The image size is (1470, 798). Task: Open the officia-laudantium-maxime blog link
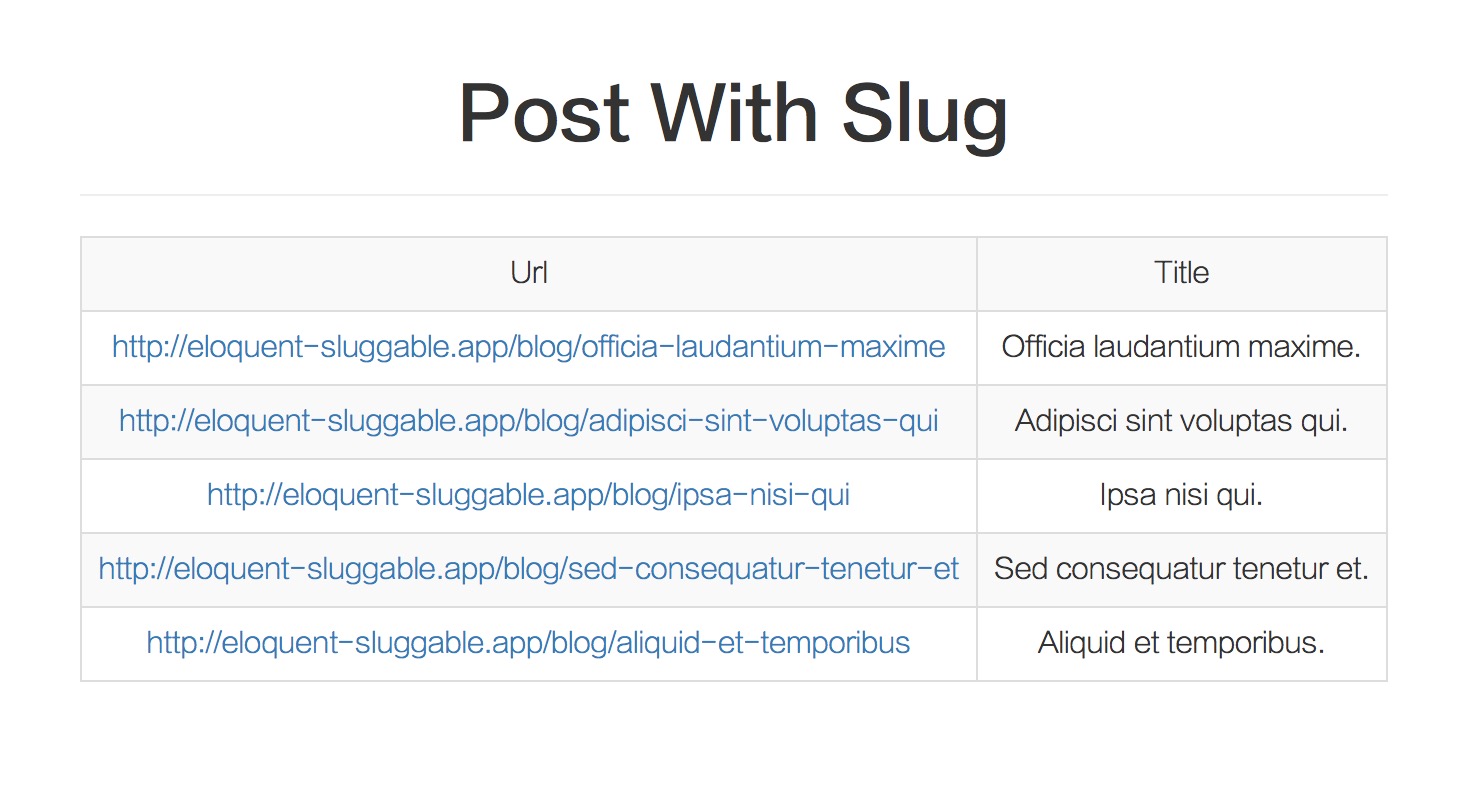pos(528,347)
